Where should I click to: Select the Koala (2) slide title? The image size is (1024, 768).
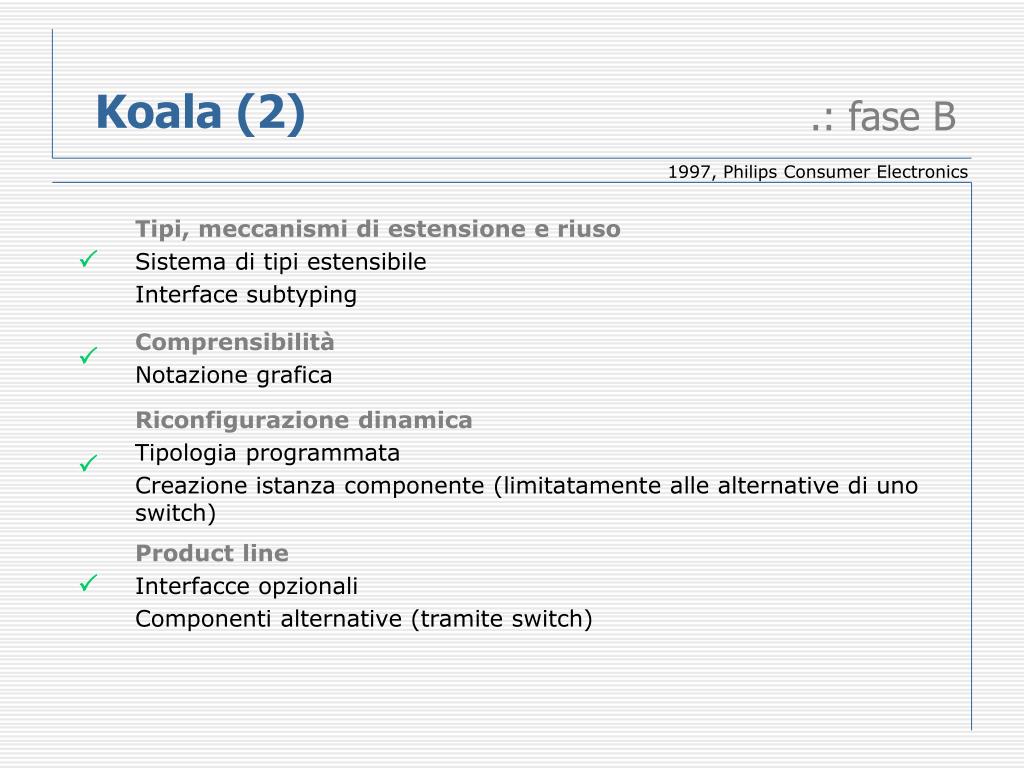point(200,113)
